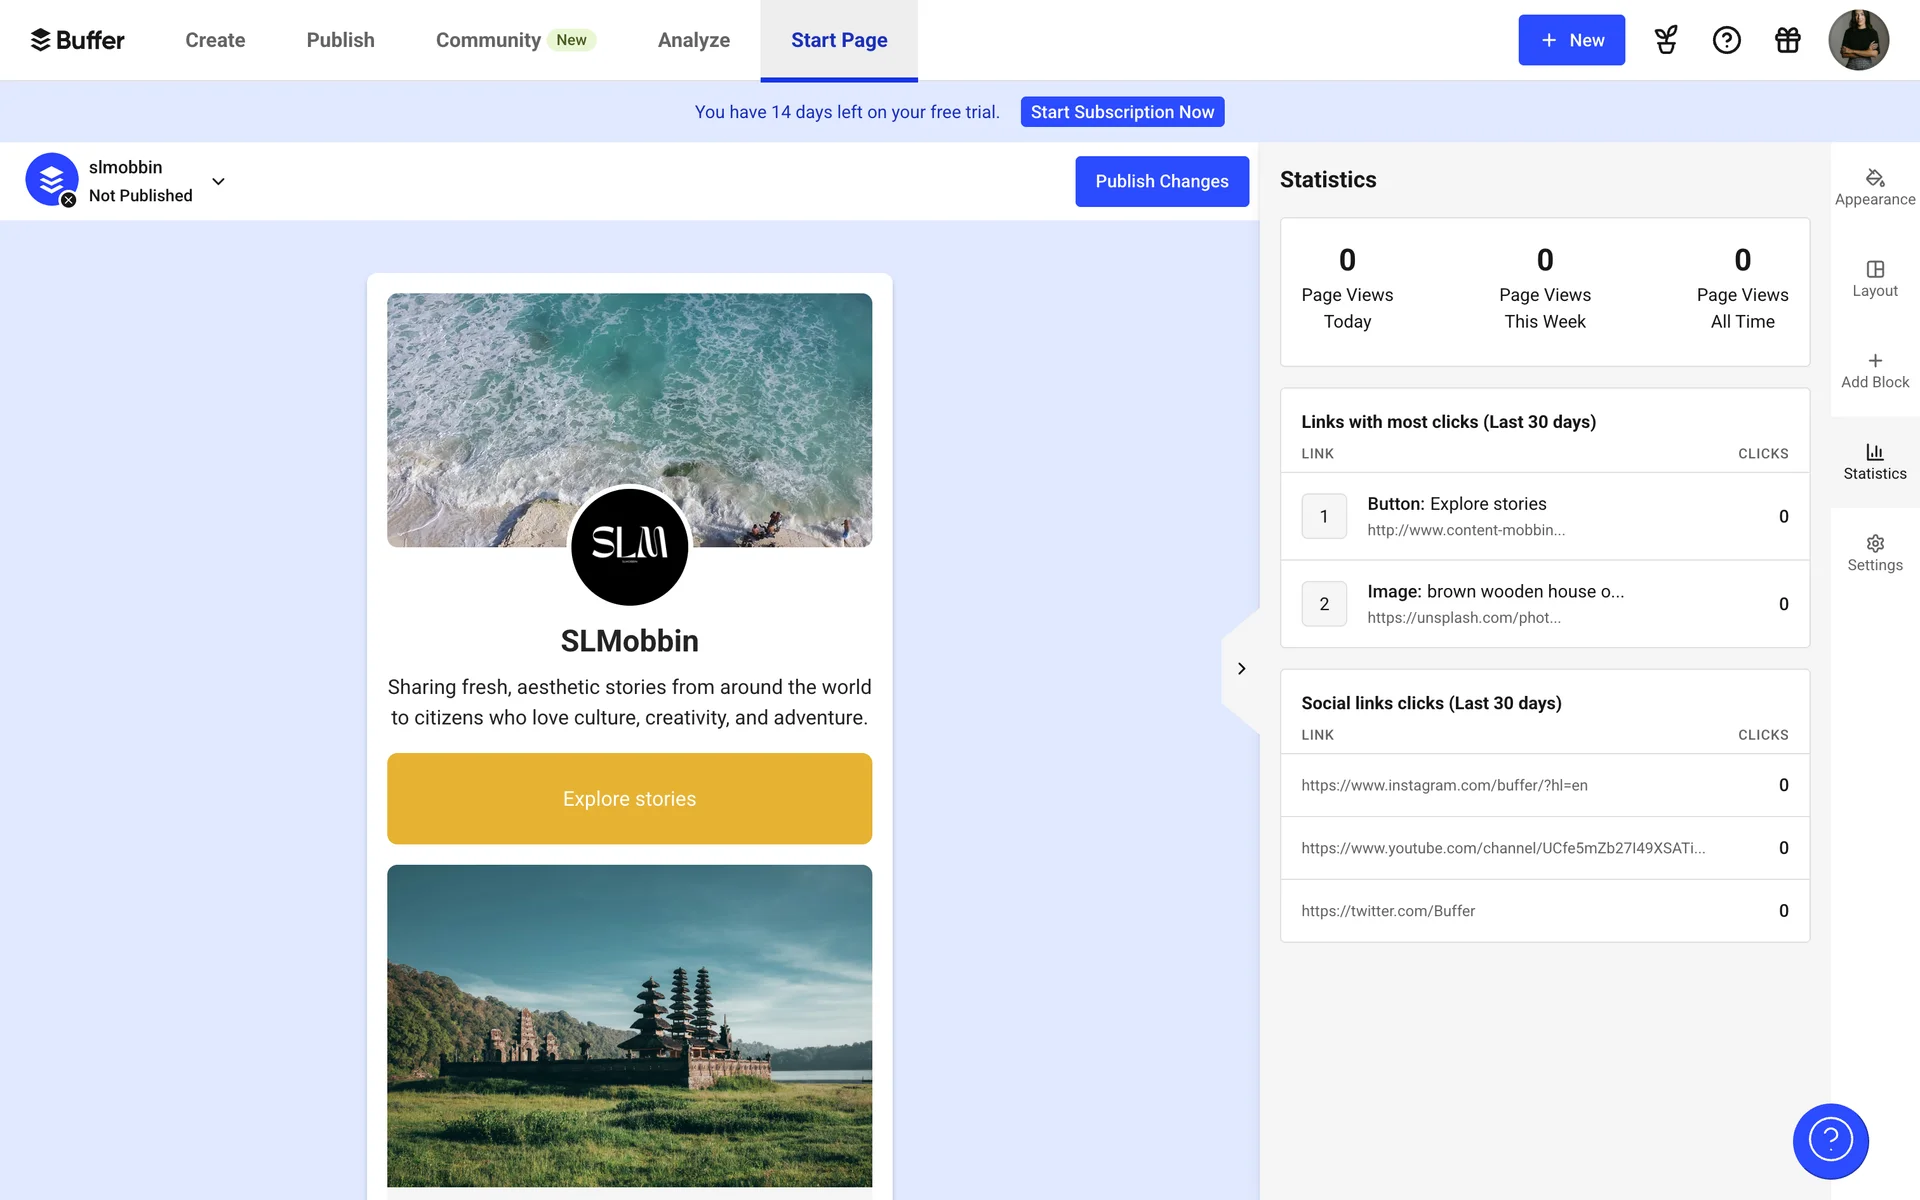Open the Layout panel icon
Viewport: 1920px width, 1200px height.
(x=1874, y=278)
